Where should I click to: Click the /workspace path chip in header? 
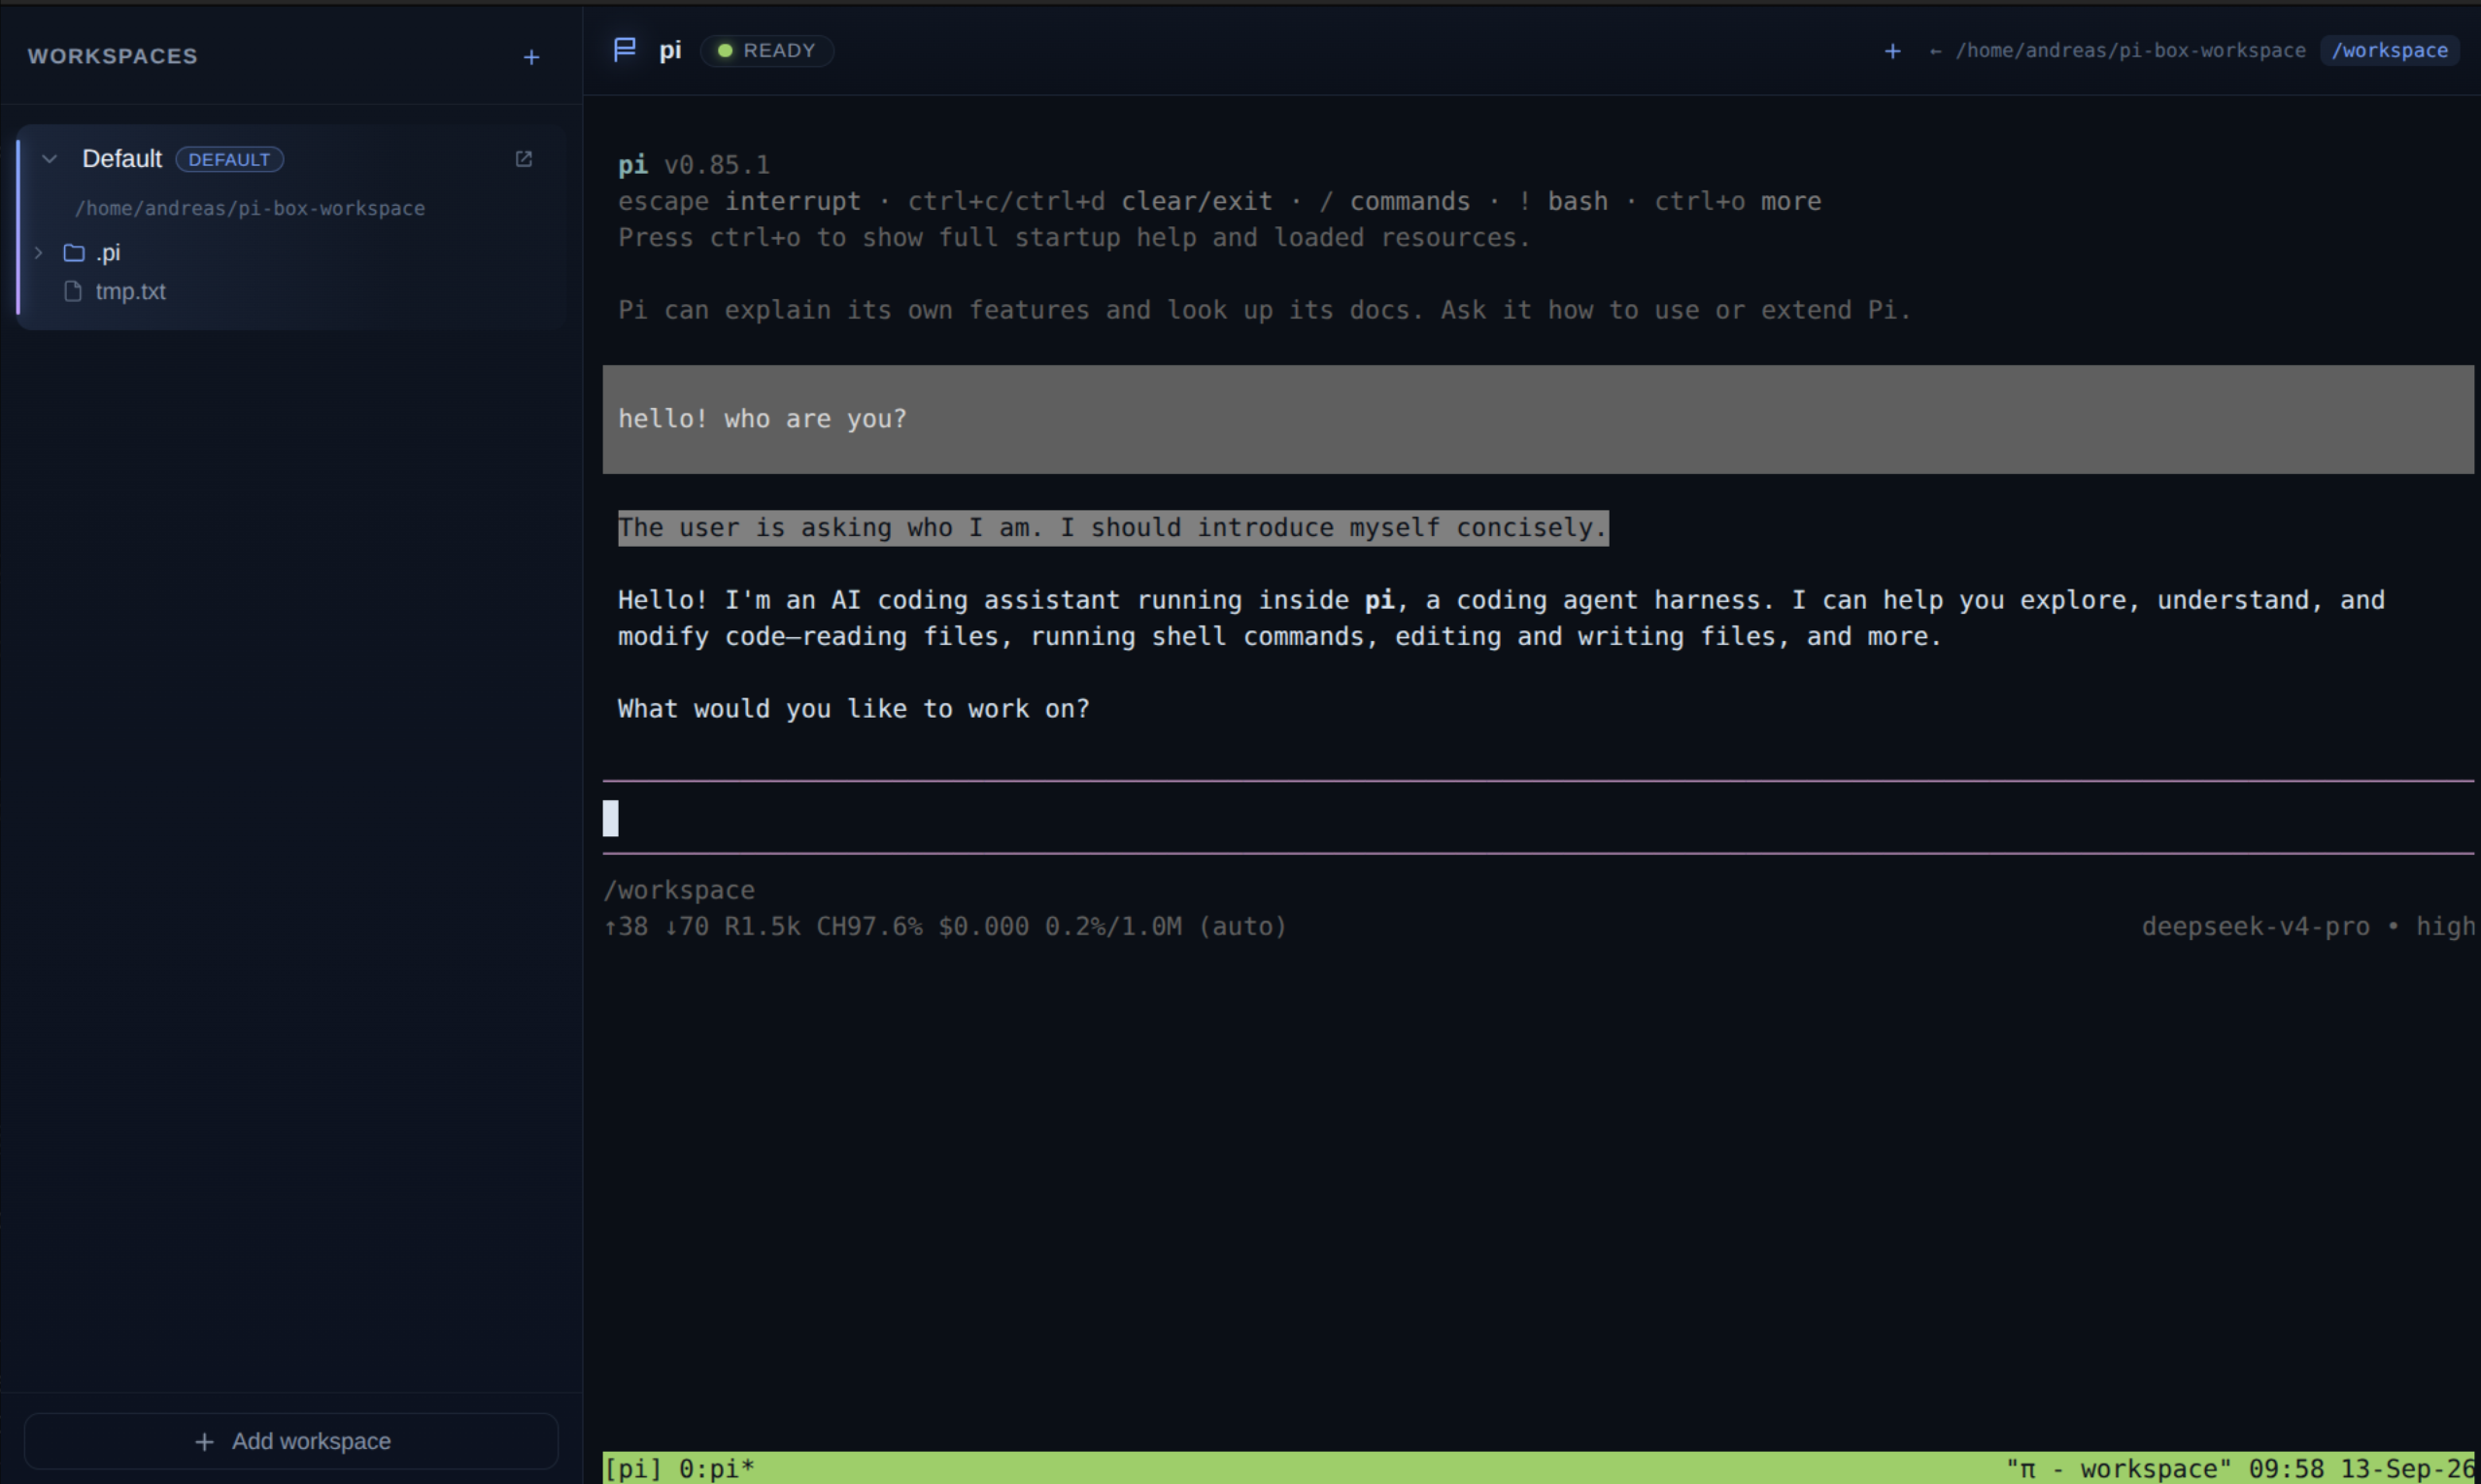2389,50
